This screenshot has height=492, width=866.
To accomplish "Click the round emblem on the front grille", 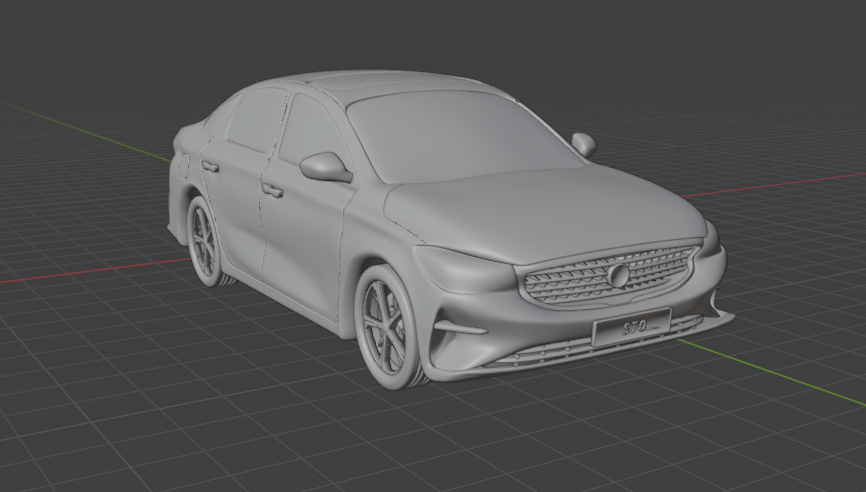I will pos(617,275).
